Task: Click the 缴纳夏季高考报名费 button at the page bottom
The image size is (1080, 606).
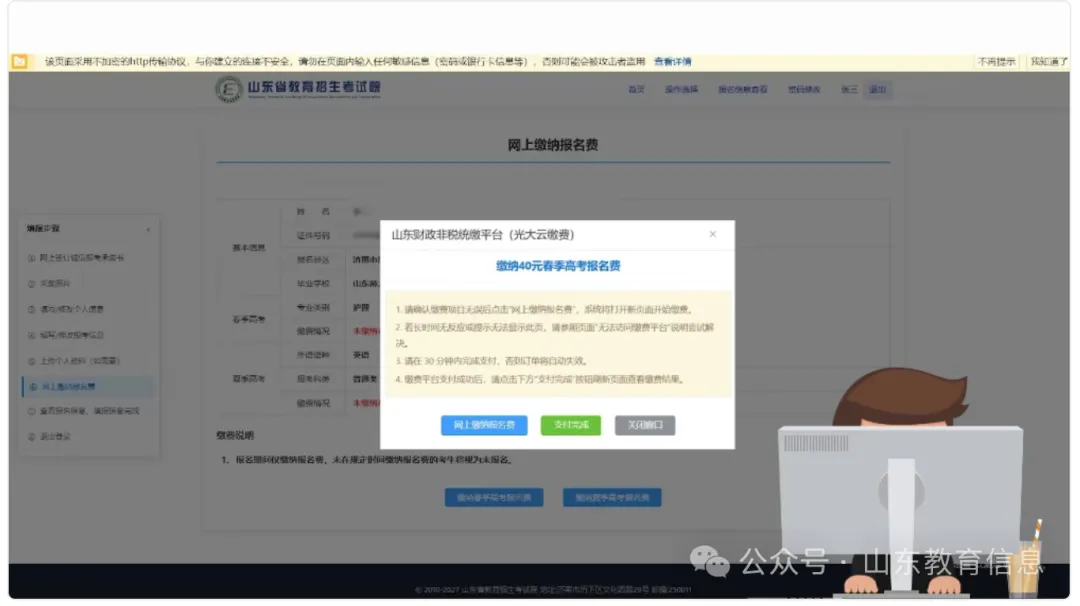Action: (x=612, y=497)
